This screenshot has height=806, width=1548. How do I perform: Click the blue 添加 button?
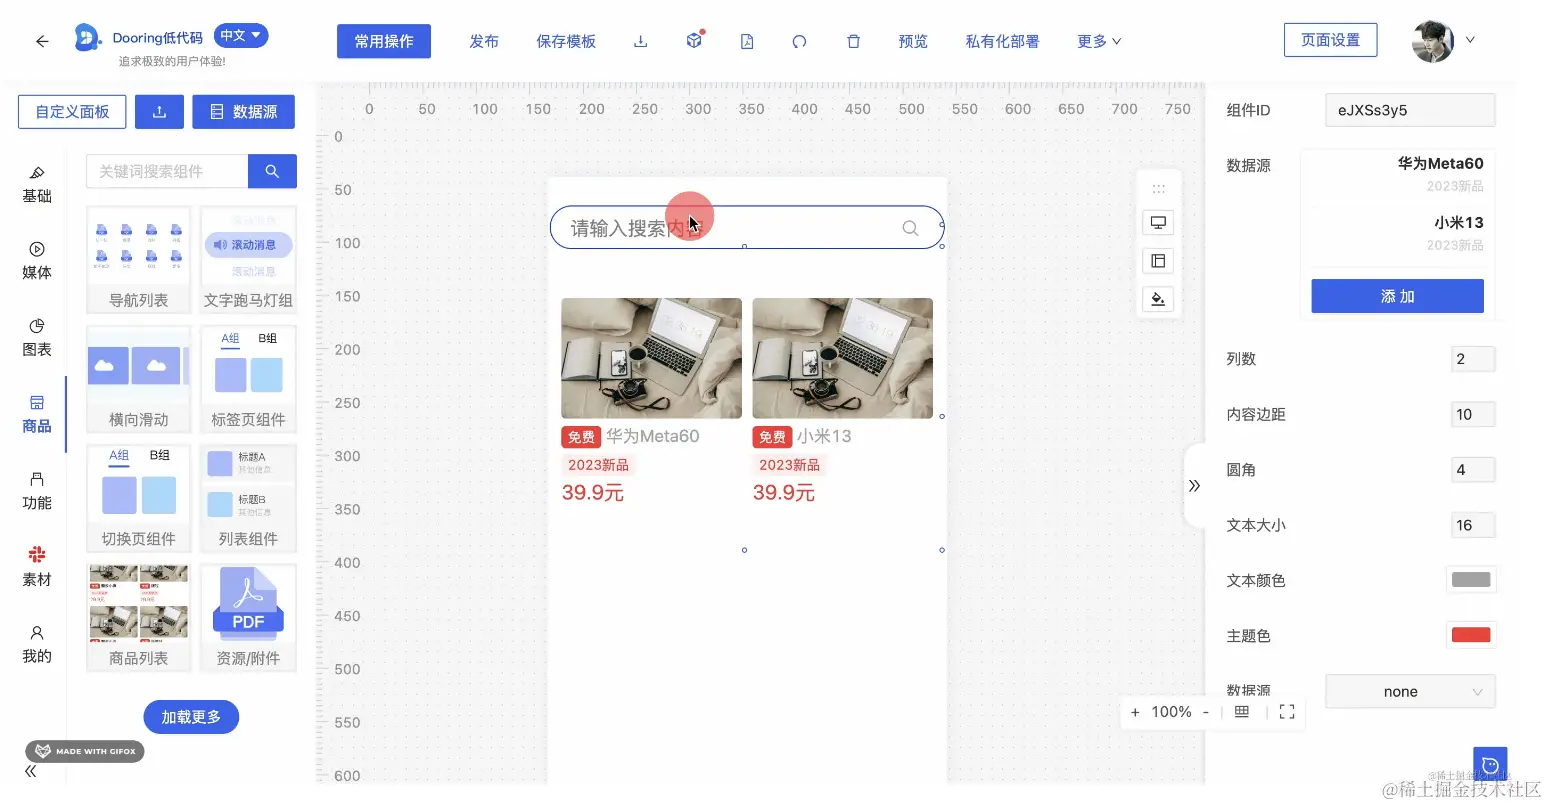(1397, 296)
